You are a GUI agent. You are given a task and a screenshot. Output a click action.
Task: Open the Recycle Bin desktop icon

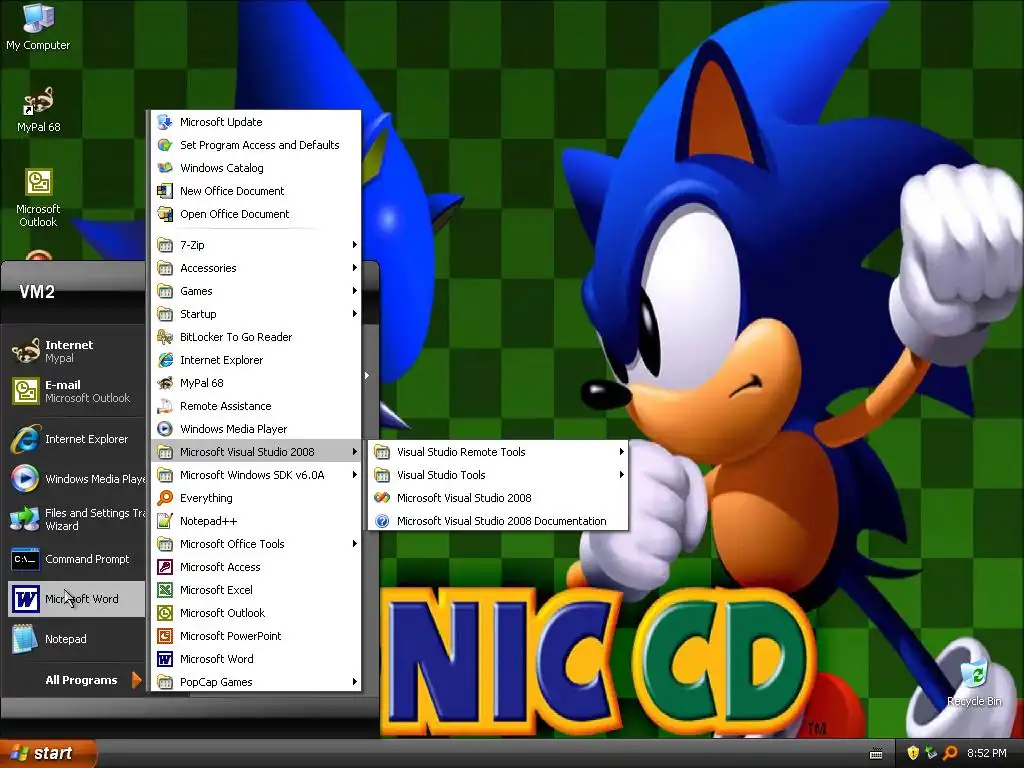(x=974, y=682)
